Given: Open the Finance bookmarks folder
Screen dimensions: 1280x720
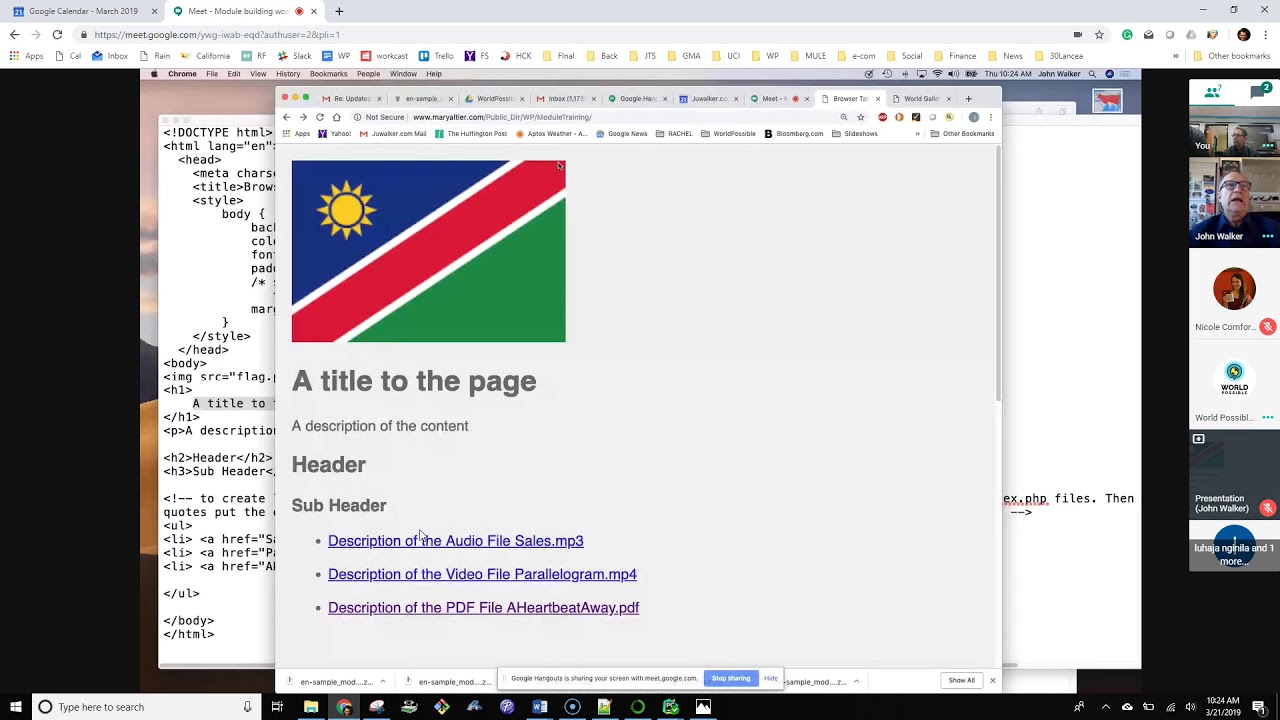Looking at the screenshot, I should pyautogui.click(x=954, y=56).
